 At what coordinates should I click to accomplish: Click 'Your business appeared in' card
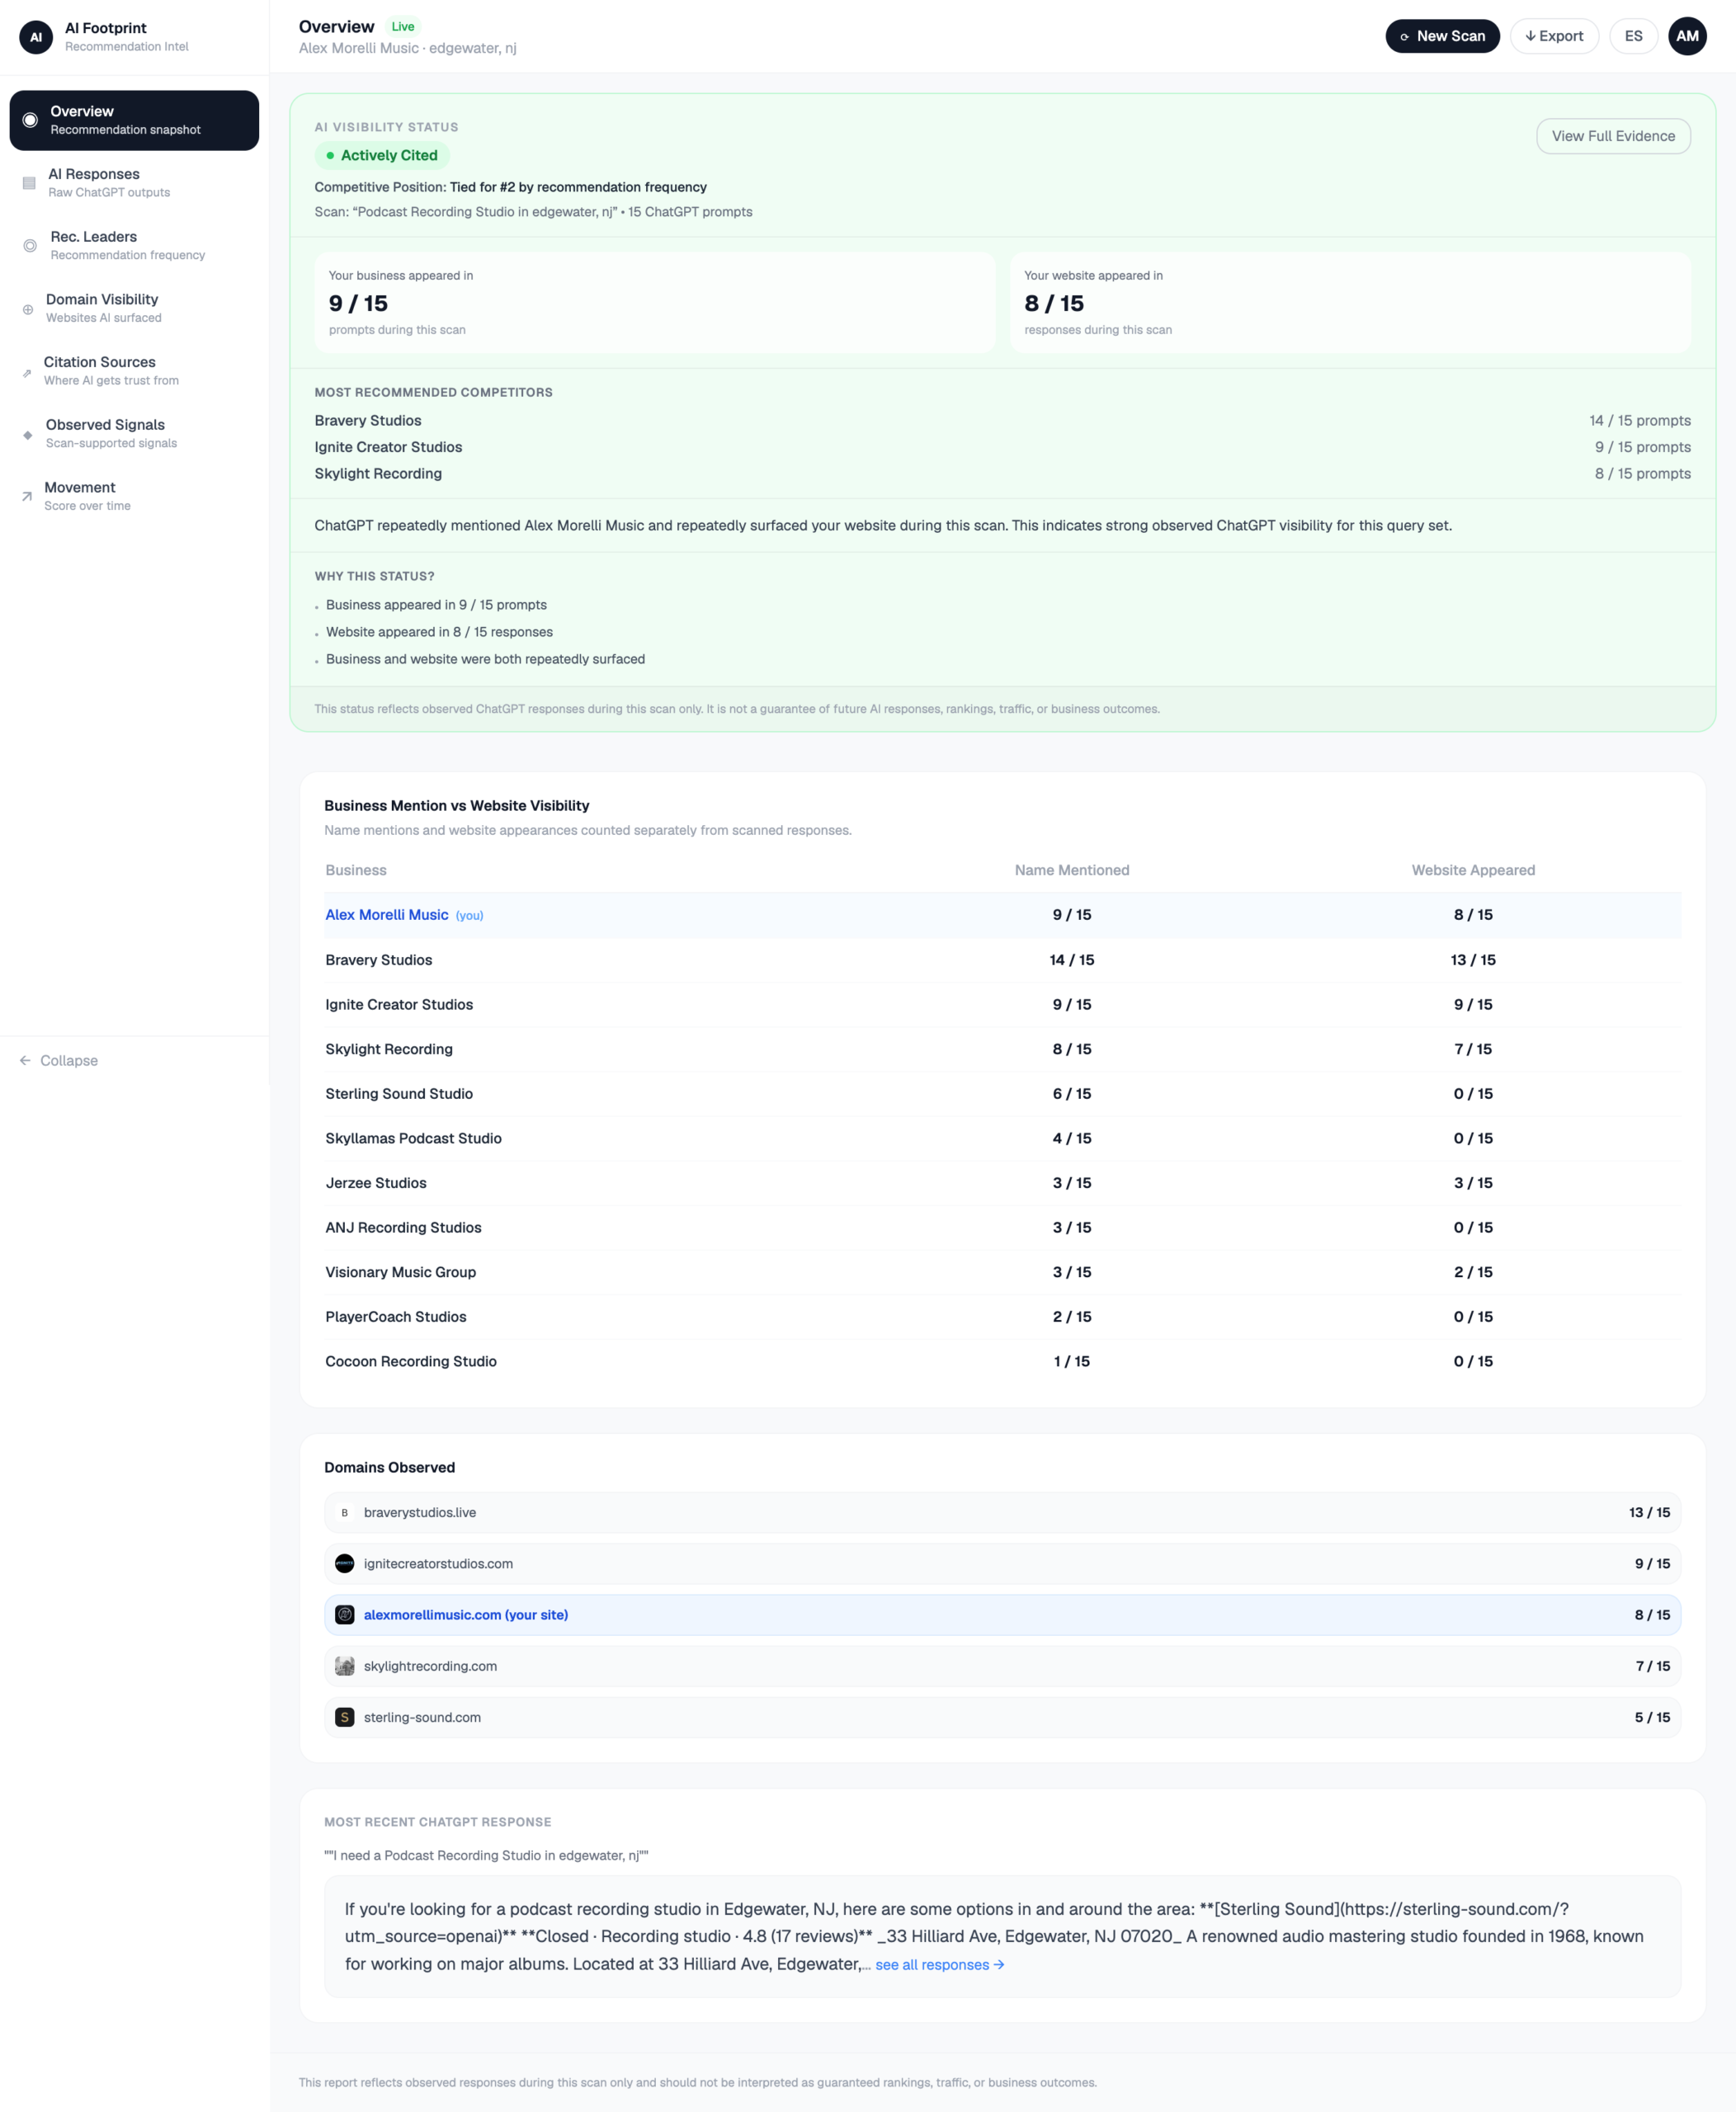655,302
